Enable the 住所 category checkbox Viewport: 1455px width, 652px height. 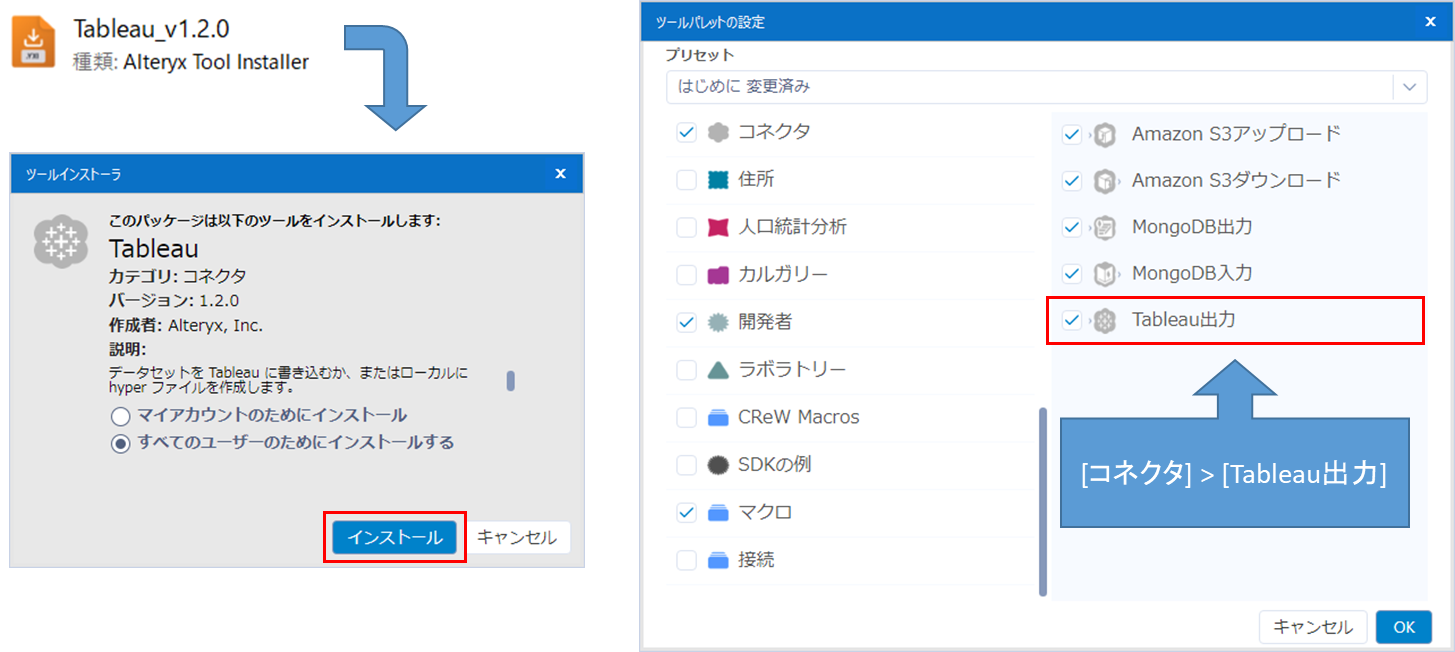pyautogui.click(x=686, y=180)
